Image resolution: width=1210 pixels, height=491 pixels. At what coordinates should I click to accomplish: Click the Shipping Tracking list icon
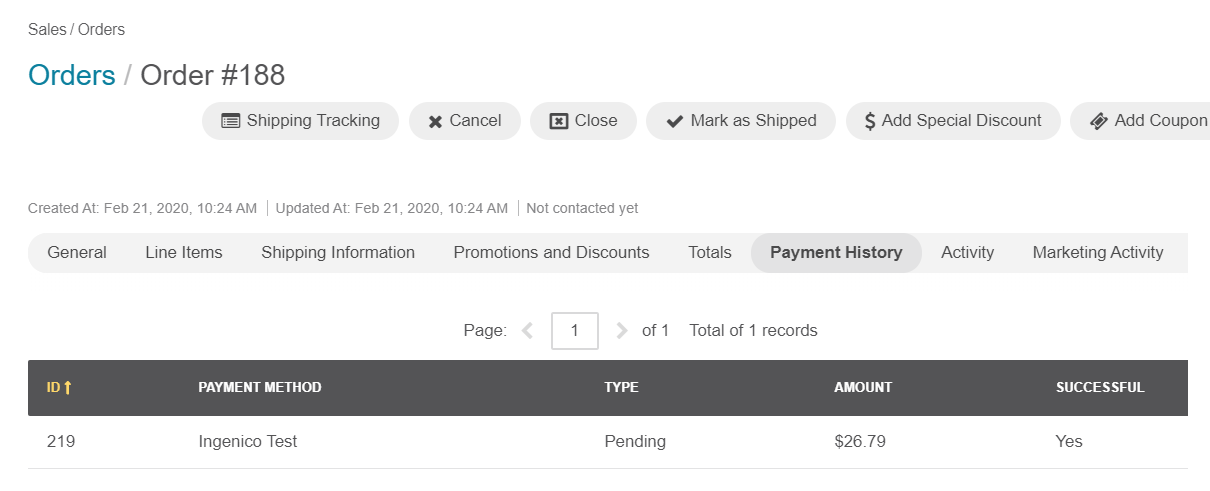[x=230, y=121]
